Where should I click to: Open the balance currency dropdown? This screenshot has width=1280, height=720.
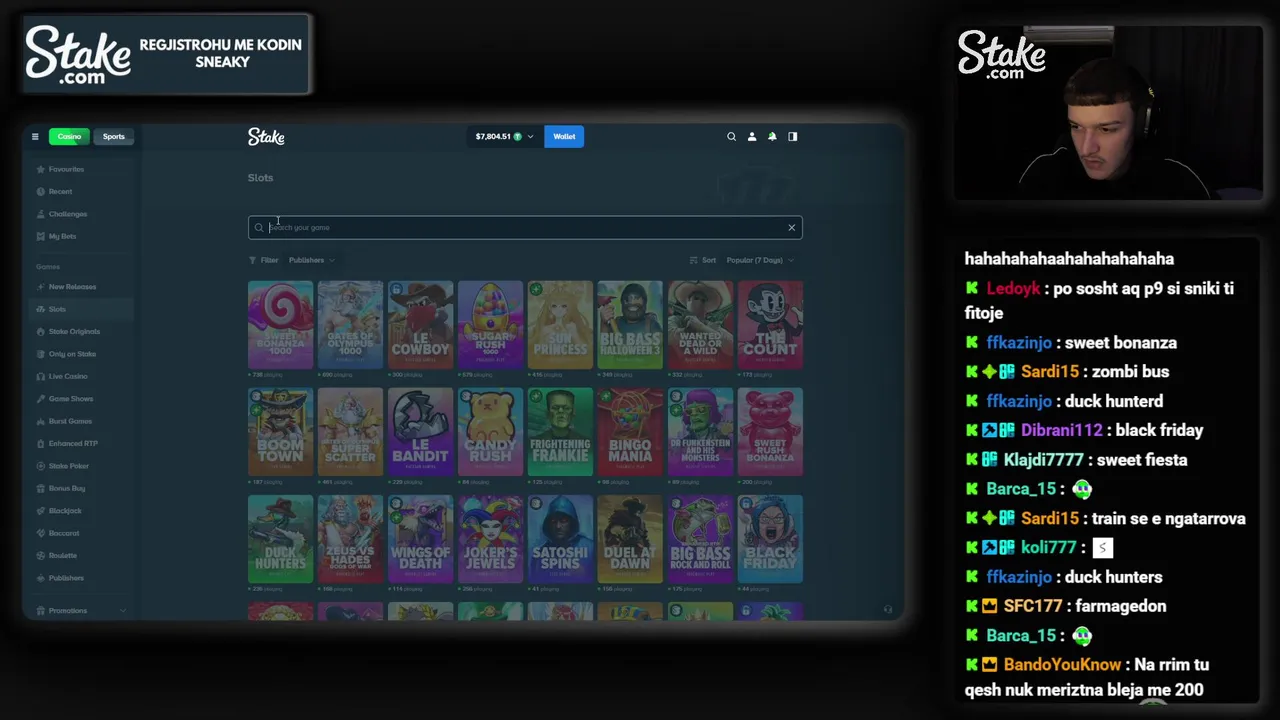click(505, 137)
